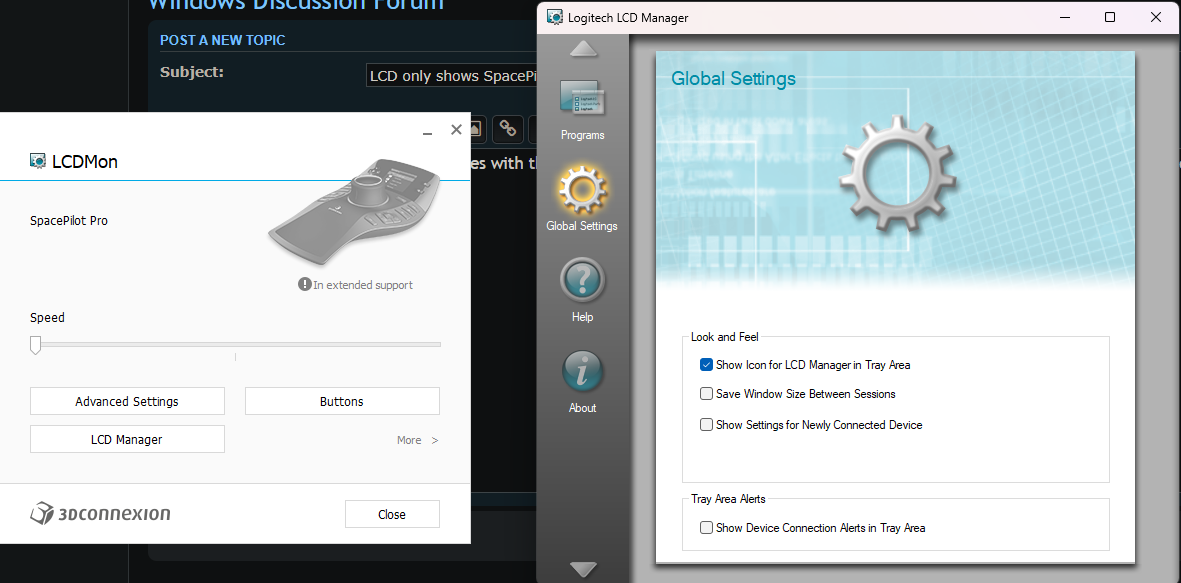Open the Buttons configuration
Image resolution: width=1181 pixels, height=583 pixels.
342,401
